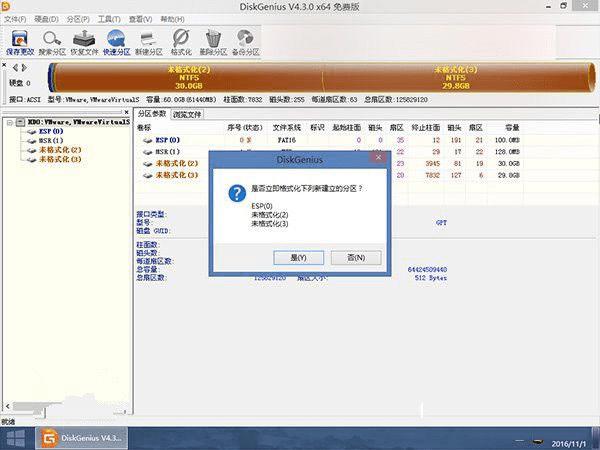This screenshot has width=600, height=450.
Task: Open the 恢复文件 recover files tool
Action: 84,43
